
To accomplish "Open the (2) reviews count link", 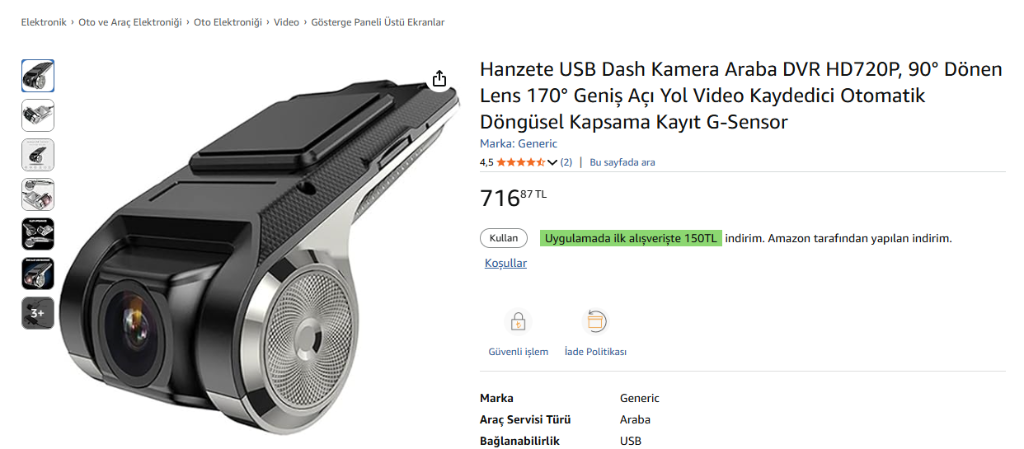I will (x=566, y=162).
